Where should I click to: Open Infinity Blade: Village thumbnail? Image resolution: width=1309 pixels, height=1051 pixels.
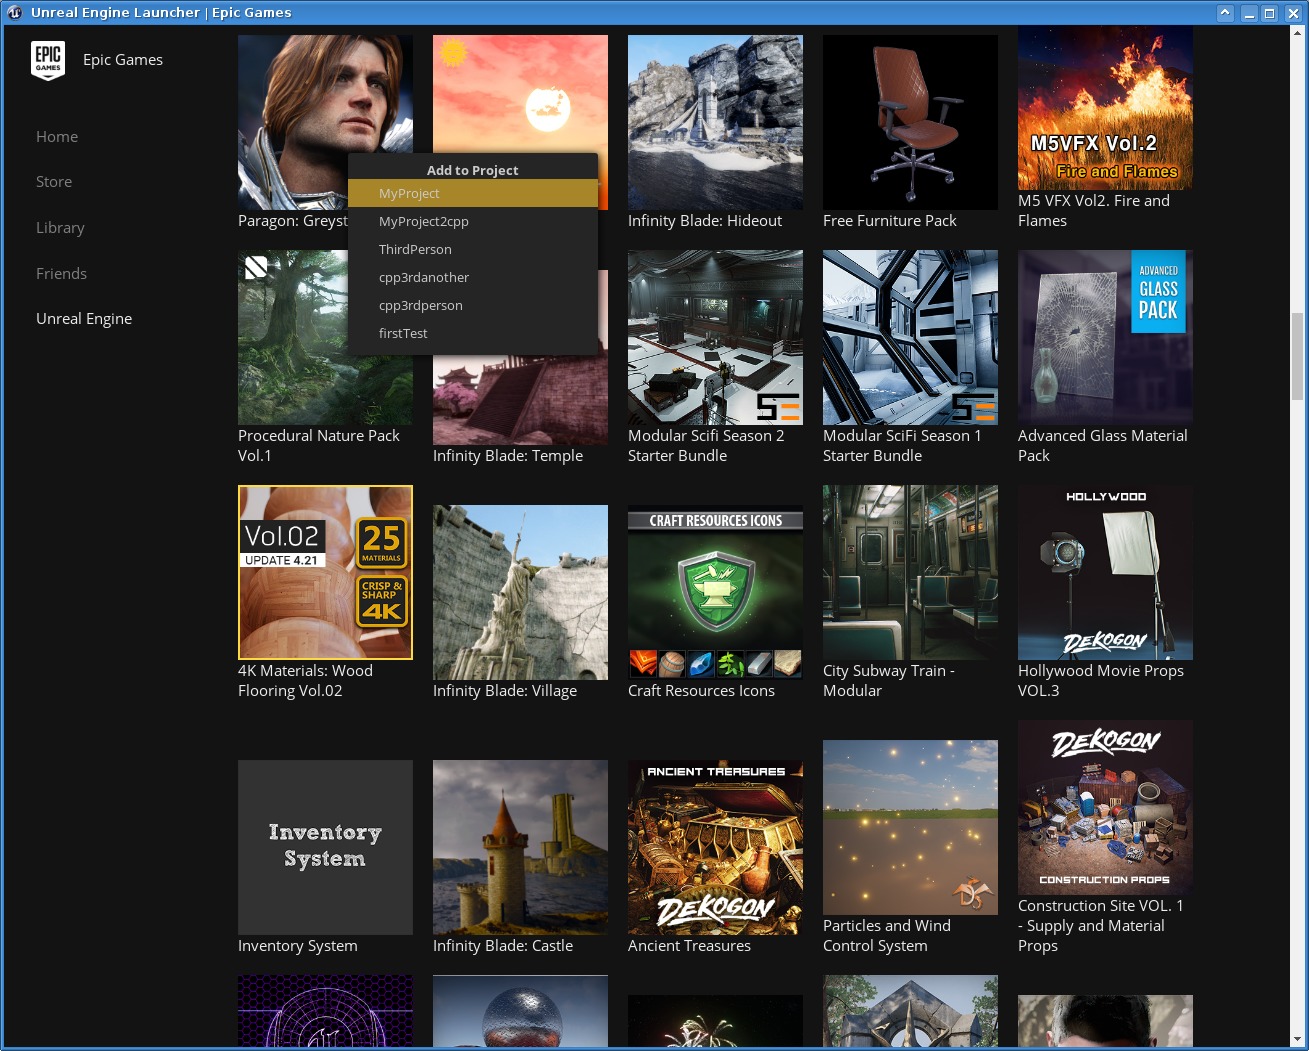click(x=520, y=592)
